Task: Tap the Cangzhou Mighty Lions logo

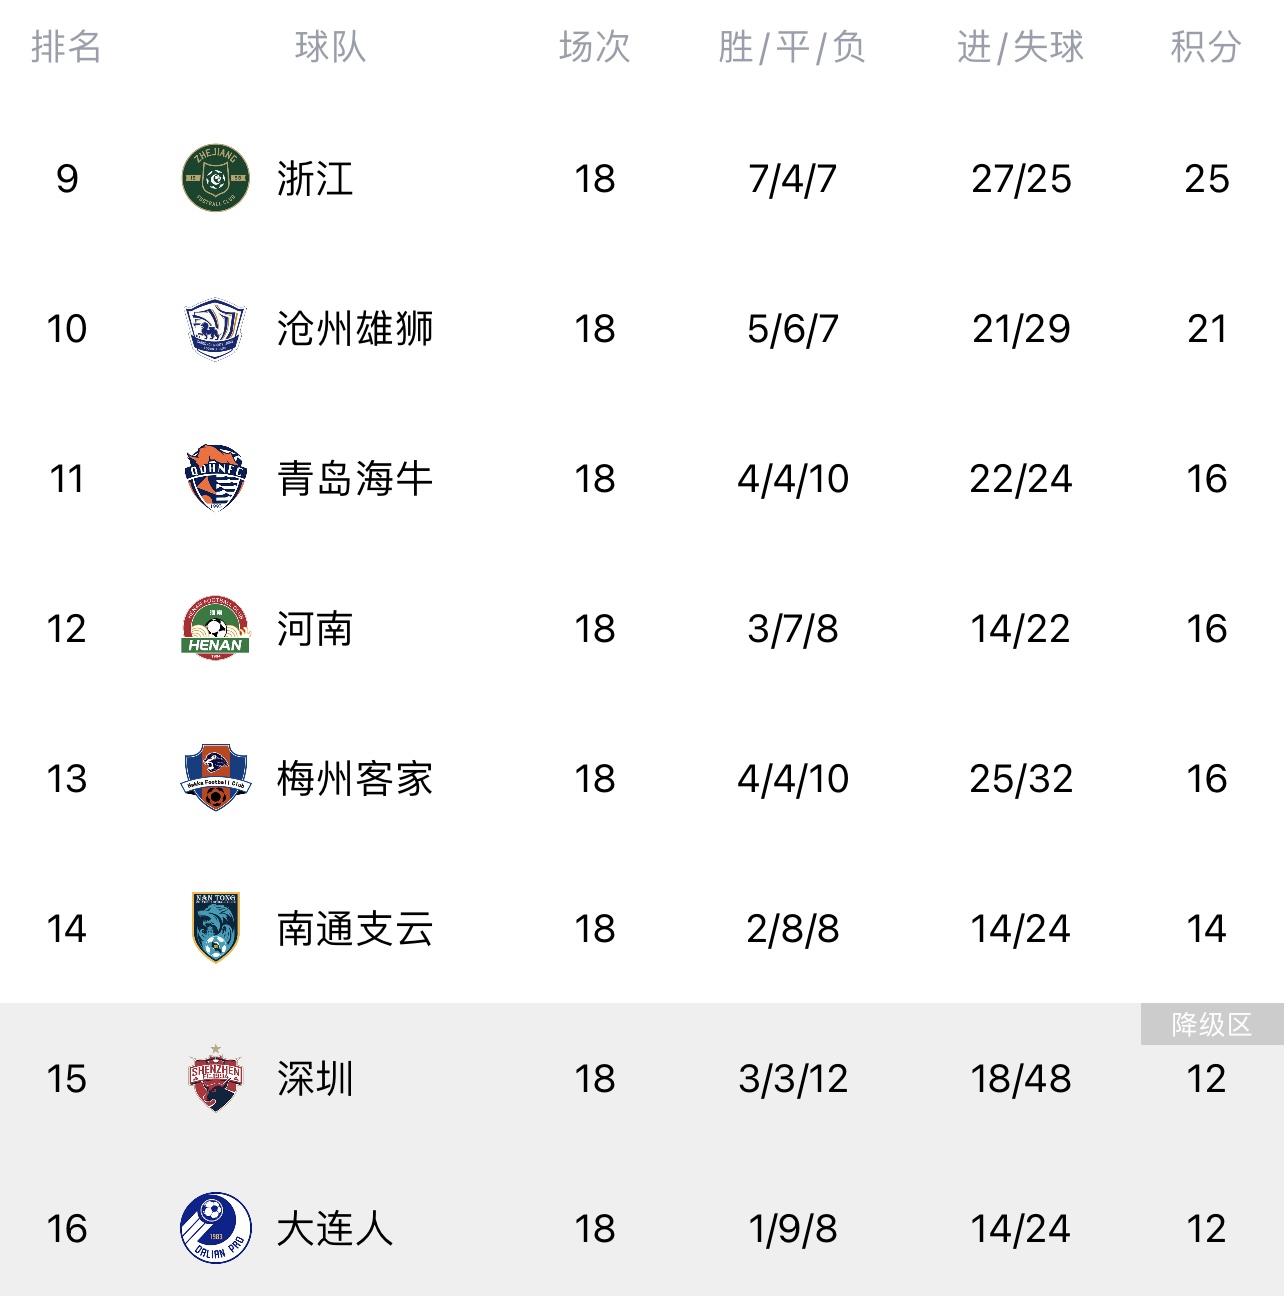Action: click(x=215, y=328)
